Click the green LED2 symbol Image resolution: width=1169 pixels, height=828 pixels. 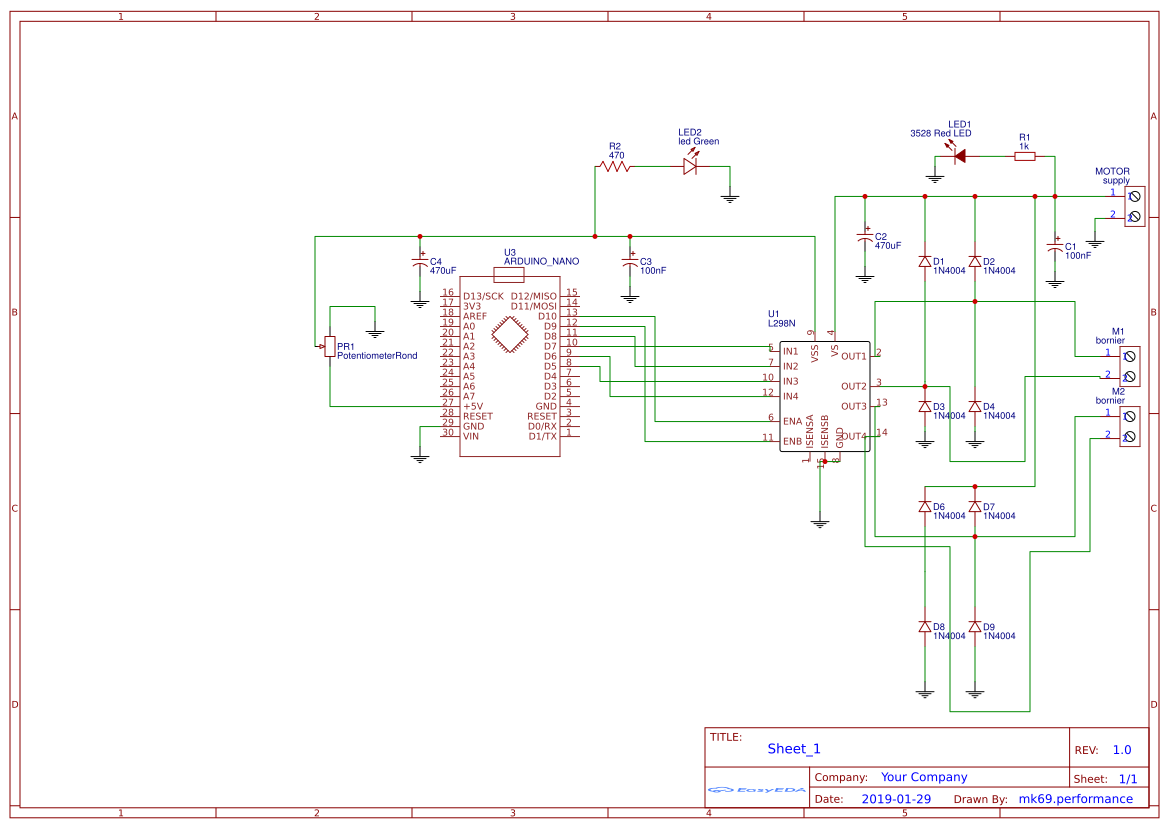tap(688, 167)
